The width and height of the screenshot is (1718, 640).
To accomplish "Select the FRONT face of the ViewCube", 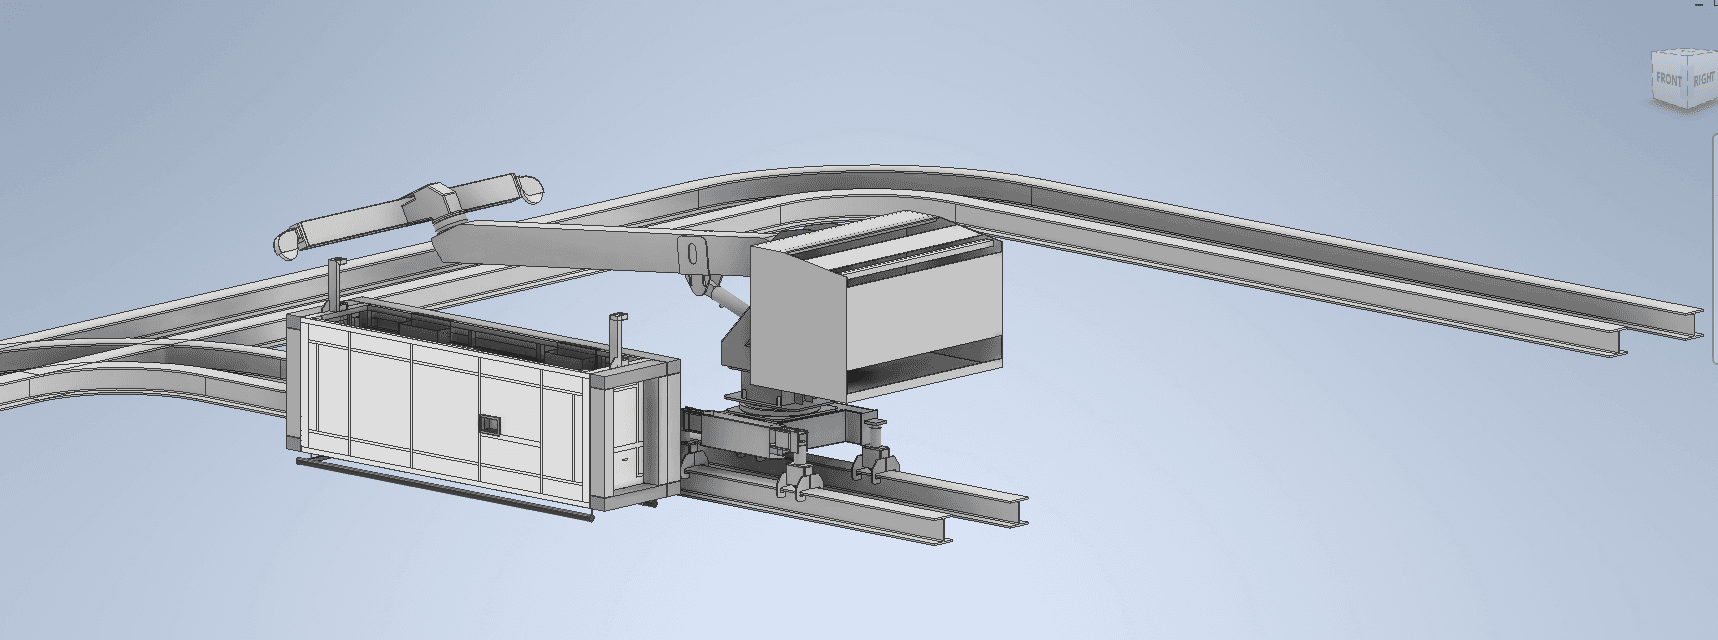I will [1669, 82].
